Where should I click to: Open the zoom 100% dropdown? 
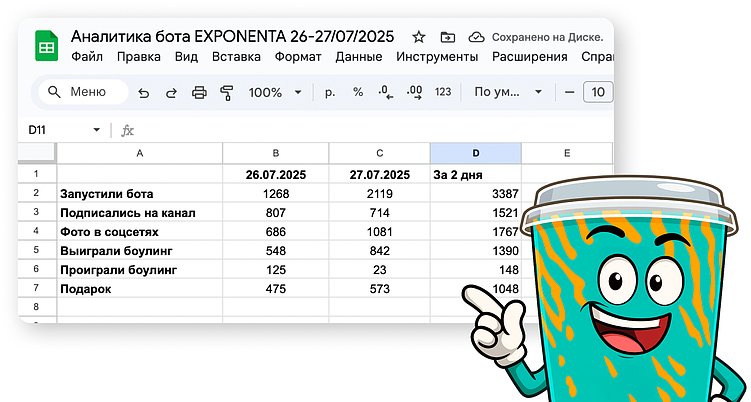coord(275,92)
